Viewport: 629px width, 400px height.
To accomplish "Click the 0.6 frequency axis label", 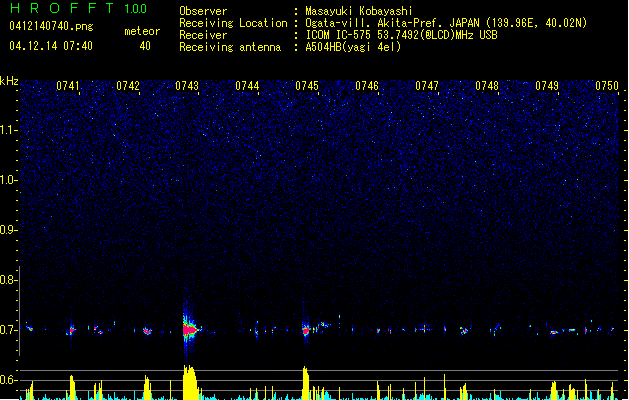I will 8,380.
